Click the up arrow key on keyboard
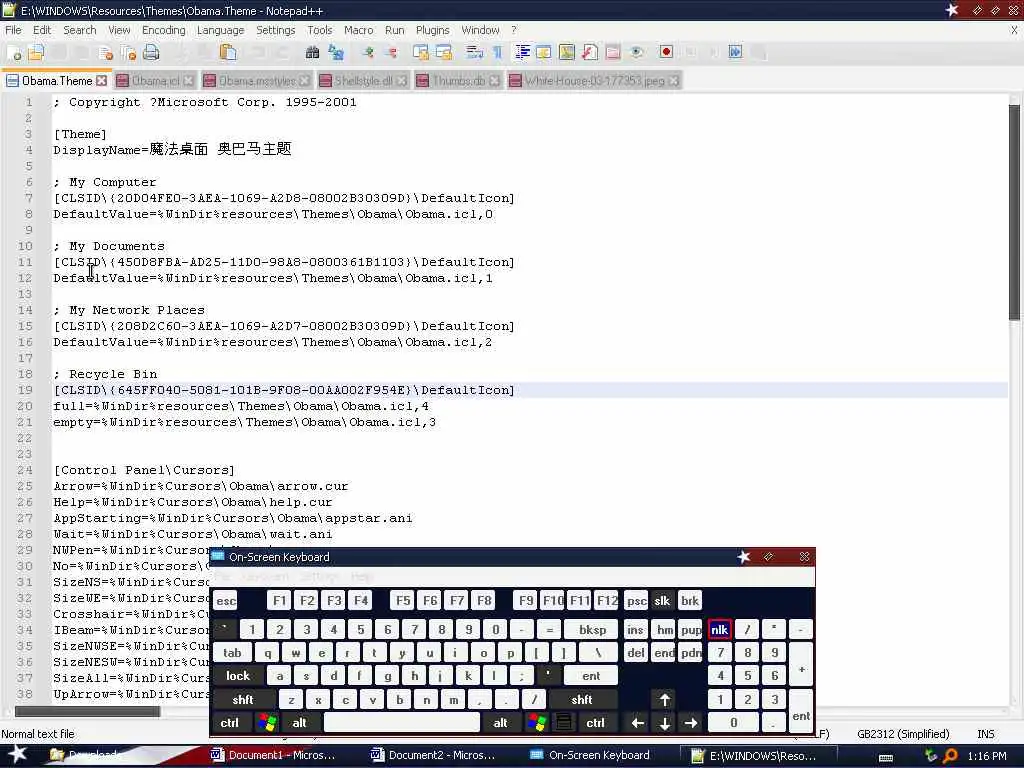 click(664, 699)
